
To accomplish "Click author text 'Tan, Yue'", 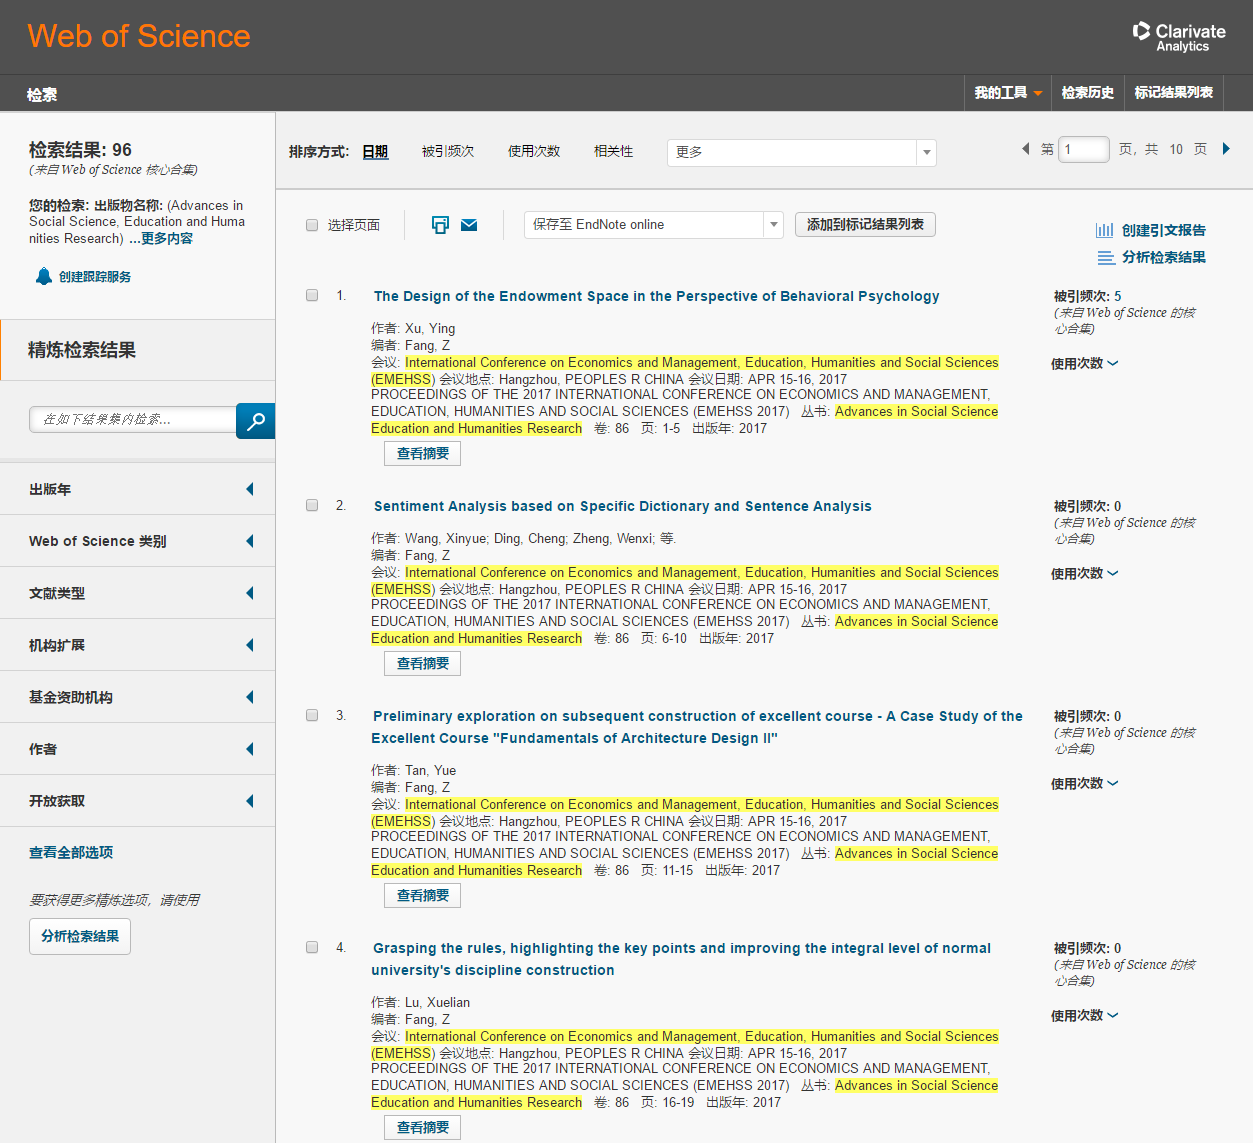I will (430, 770).
